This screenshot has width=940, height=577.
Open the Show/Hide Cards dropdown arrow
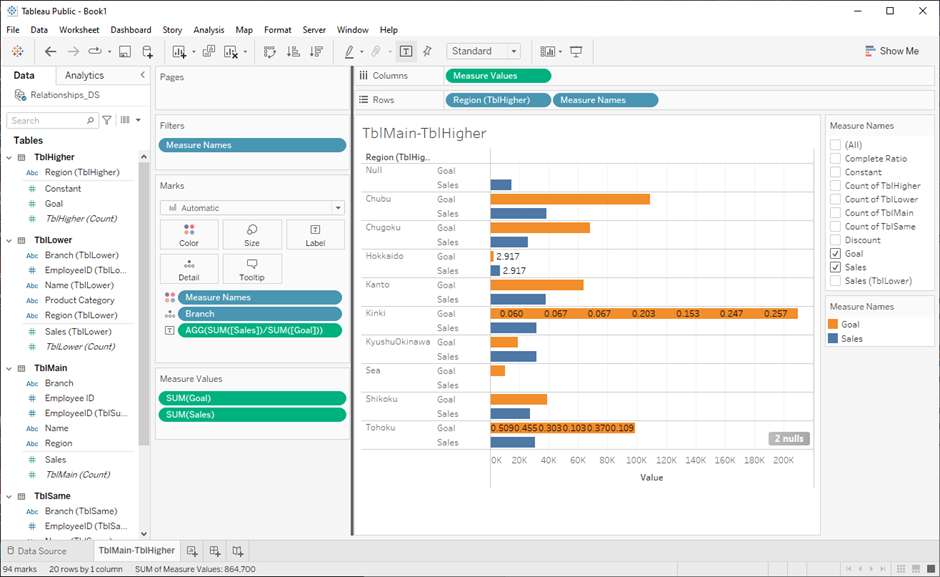tap(560, 52)
